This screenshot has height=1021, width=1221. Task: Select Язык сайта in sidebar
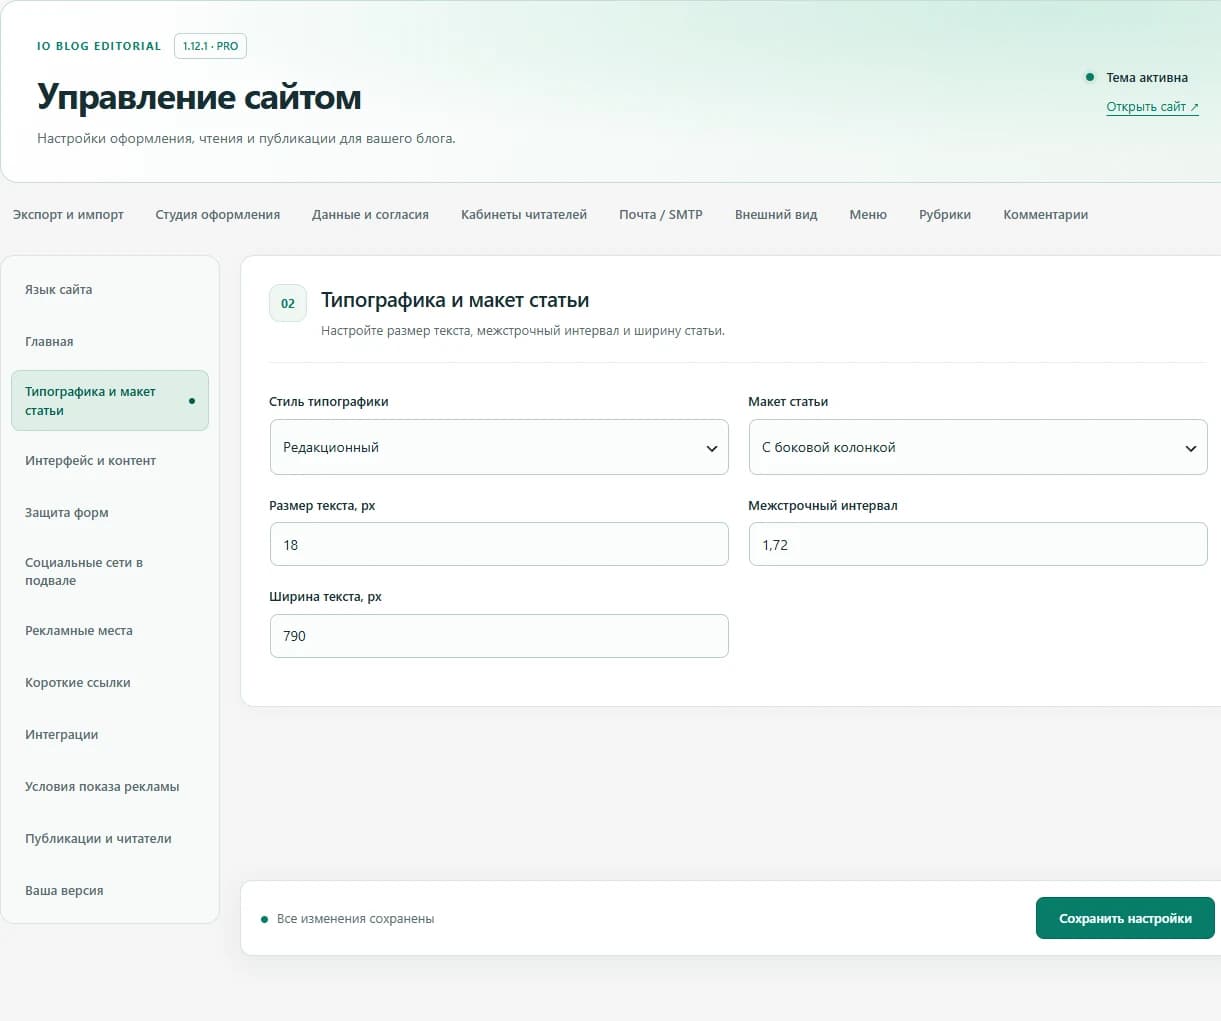110,290
